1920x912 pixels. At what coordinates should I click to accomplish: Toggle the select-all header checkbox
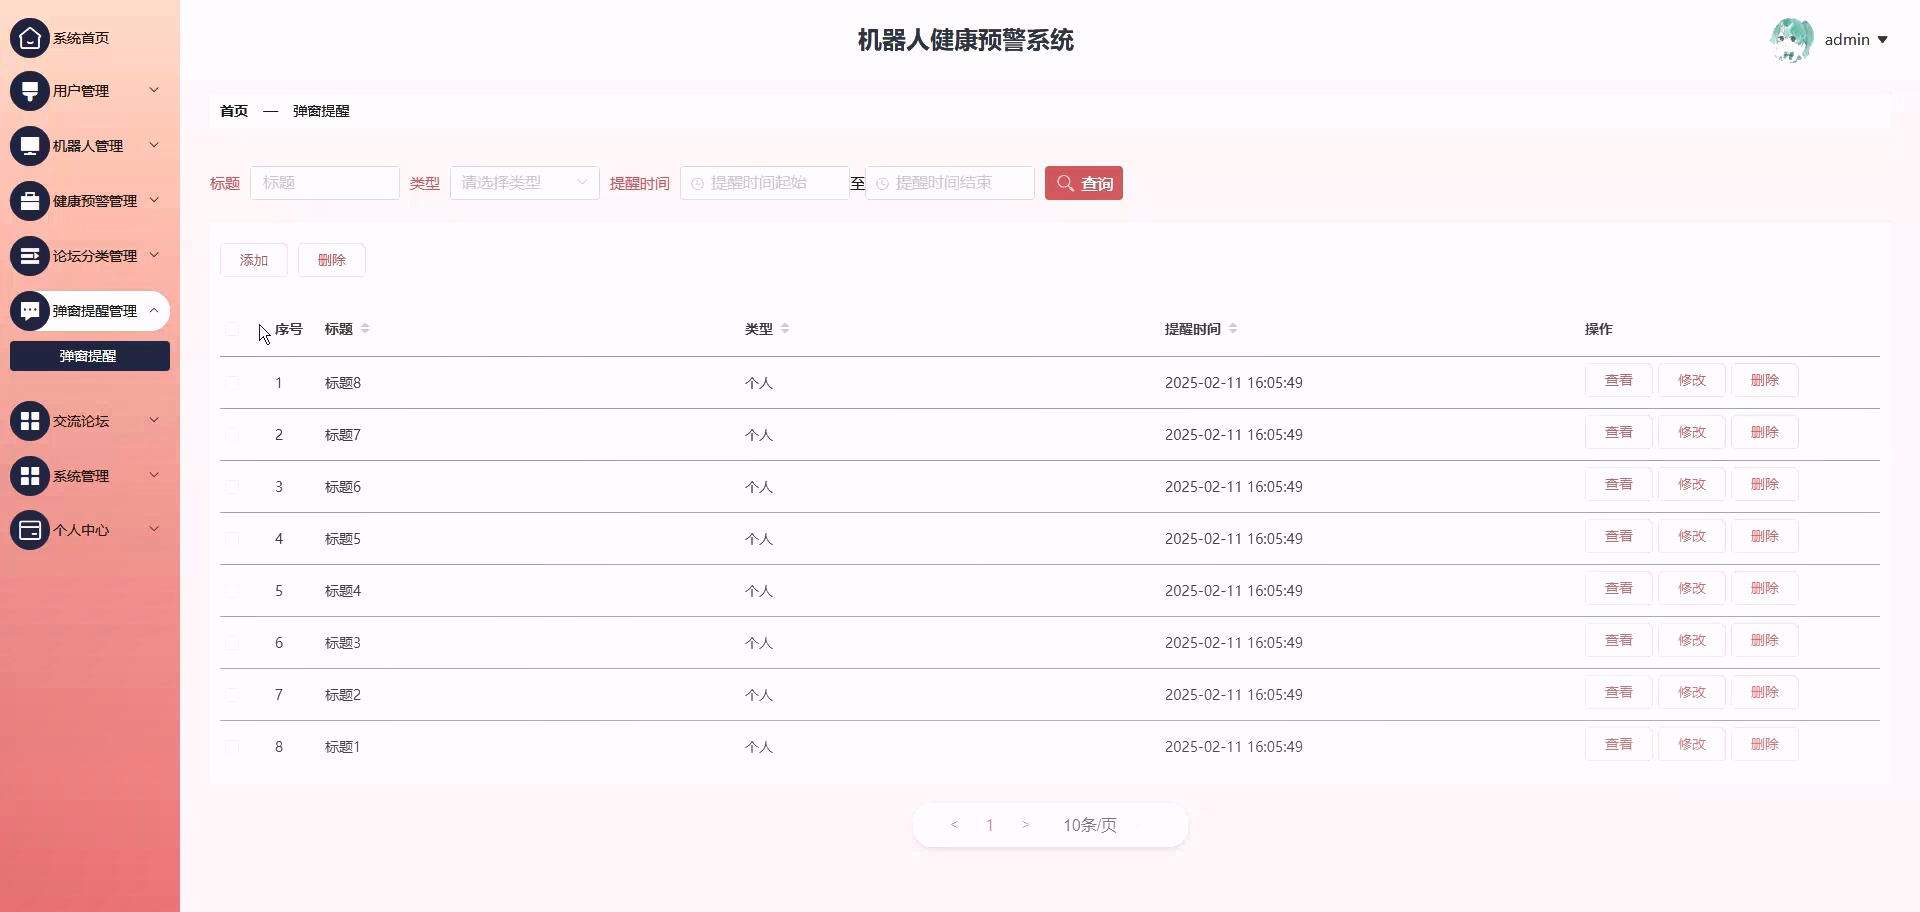pos(232,330)
